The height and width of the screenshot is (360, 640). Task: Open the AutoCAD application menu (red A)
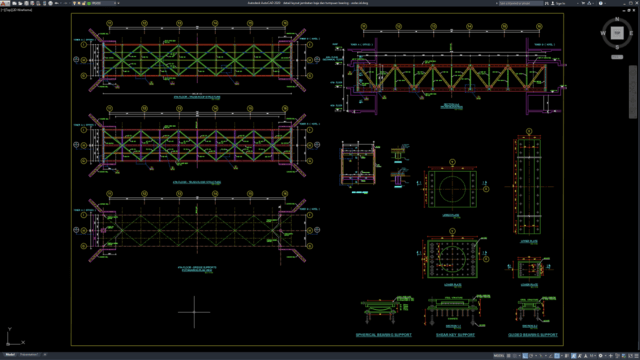5,3
